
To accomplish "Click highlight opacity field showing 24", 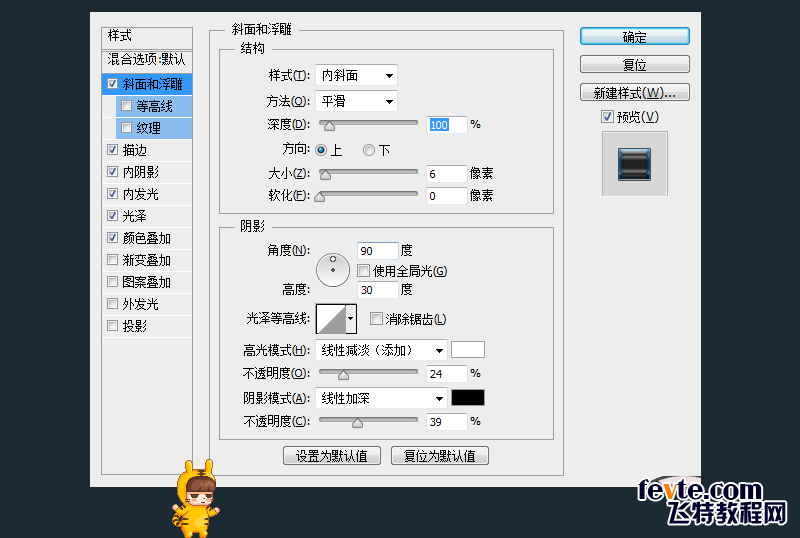I will (446, 374).
